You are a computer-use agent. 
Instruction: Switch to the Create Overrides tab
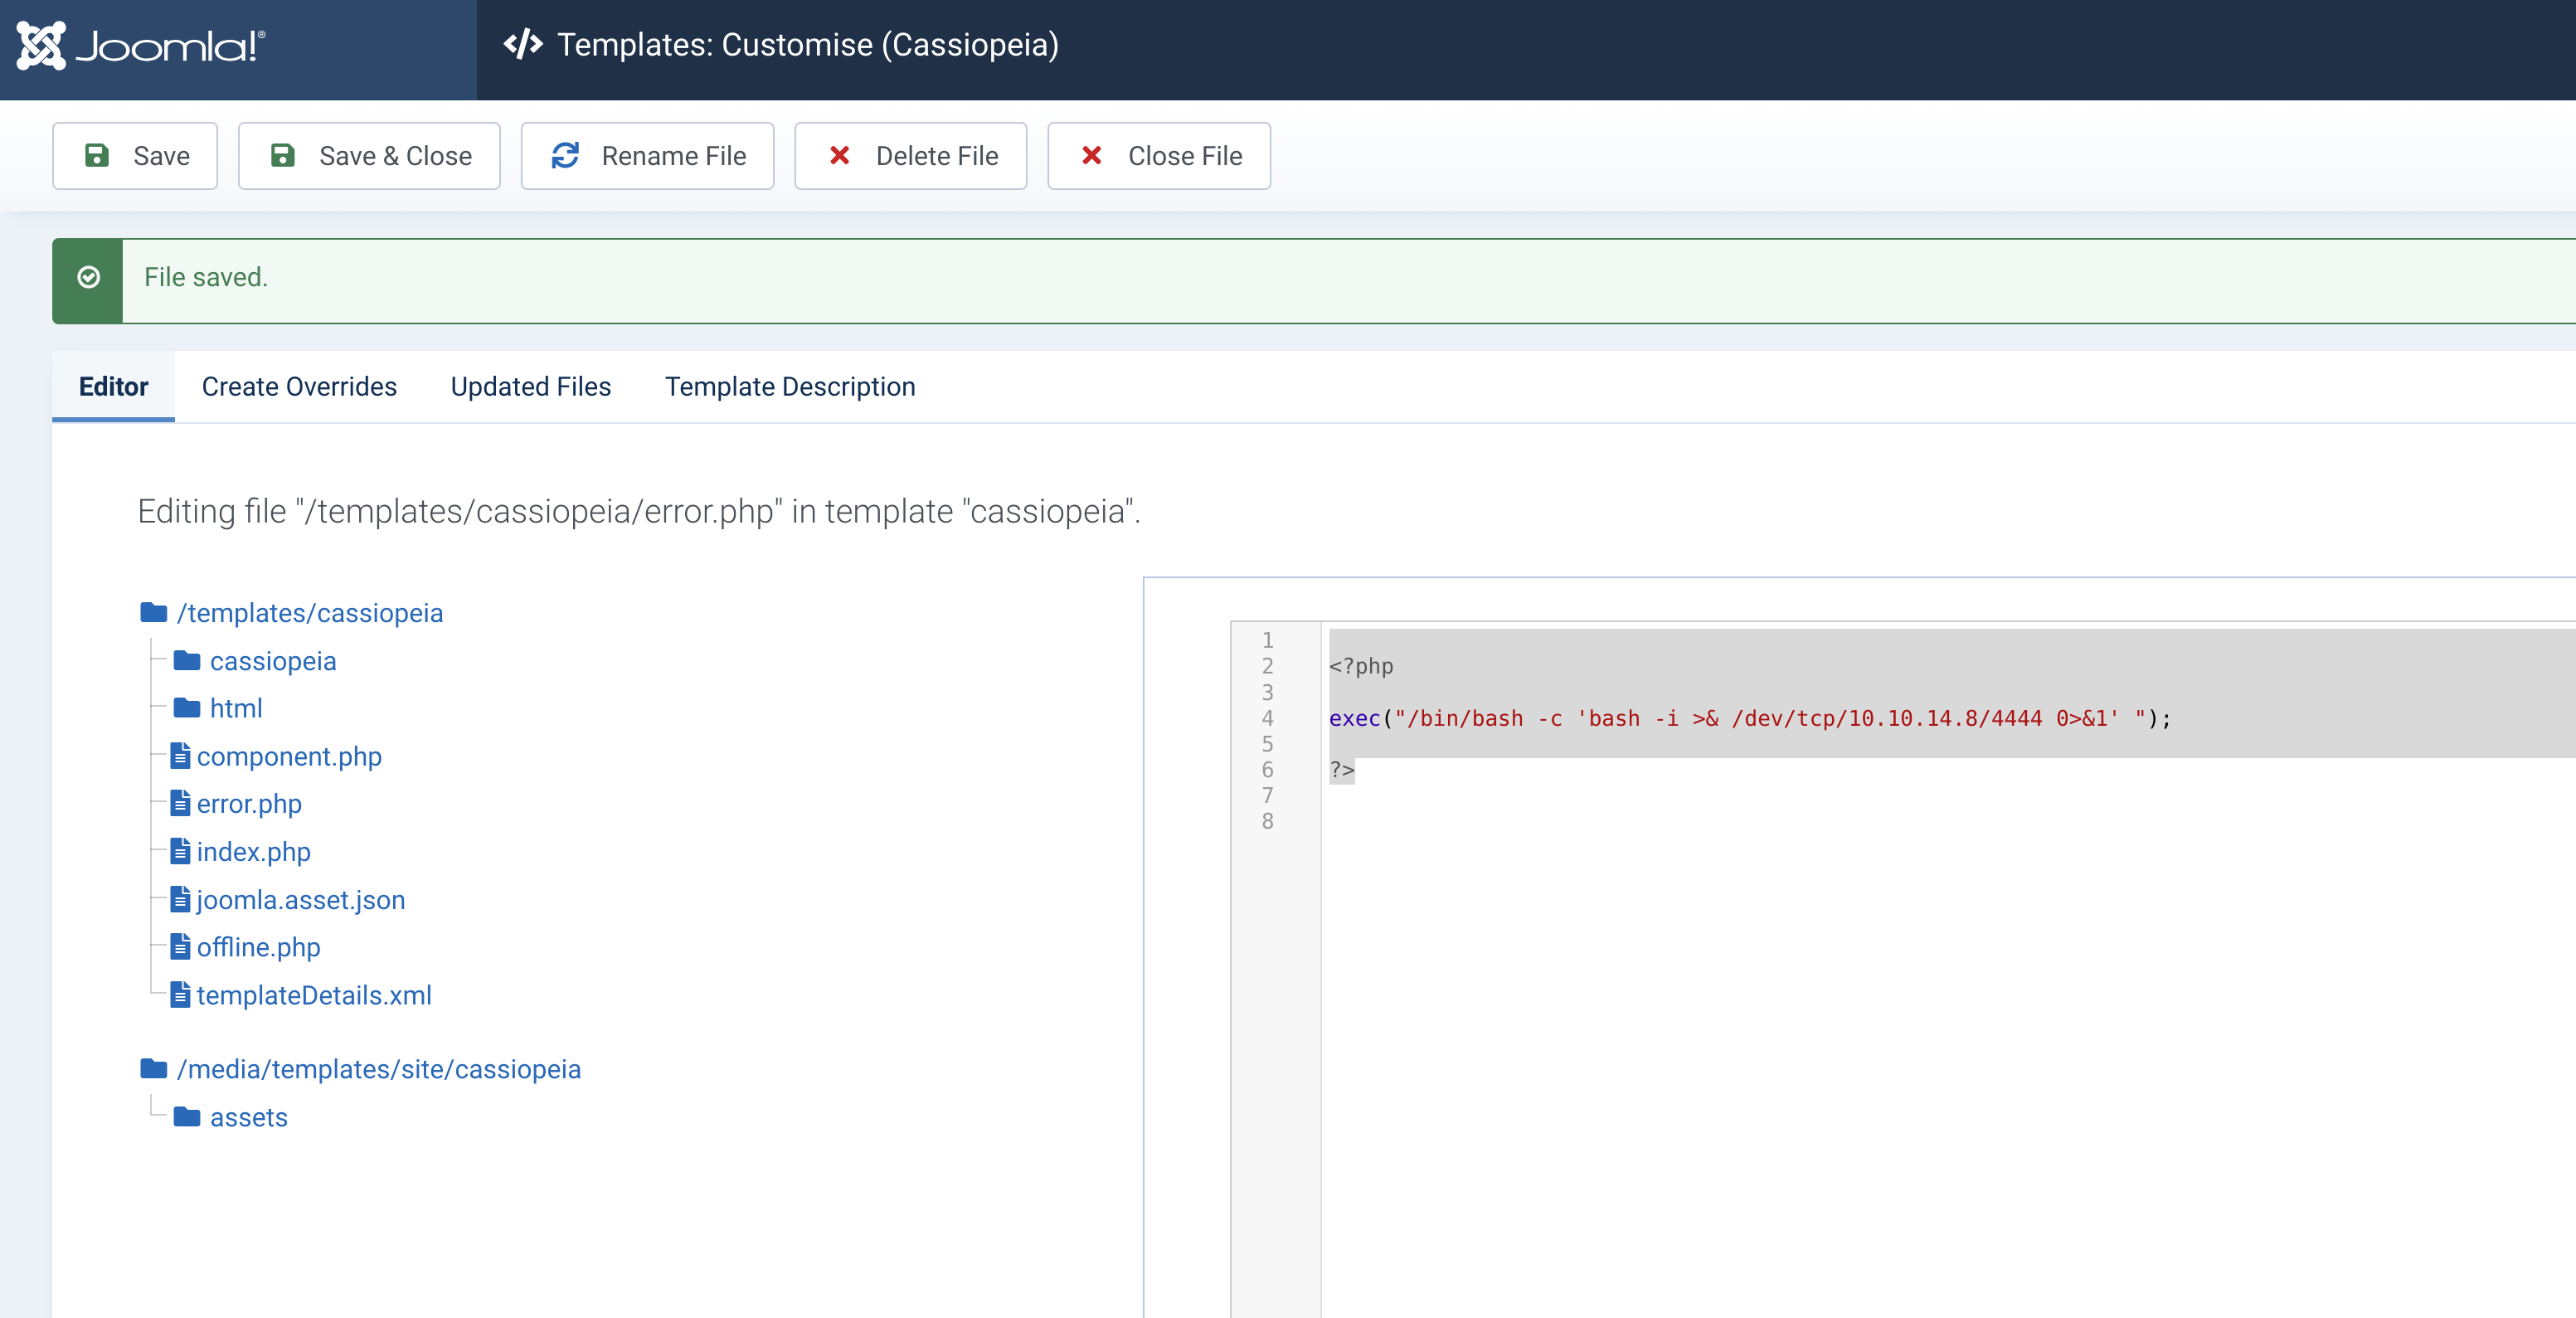[x=299, y=386]
